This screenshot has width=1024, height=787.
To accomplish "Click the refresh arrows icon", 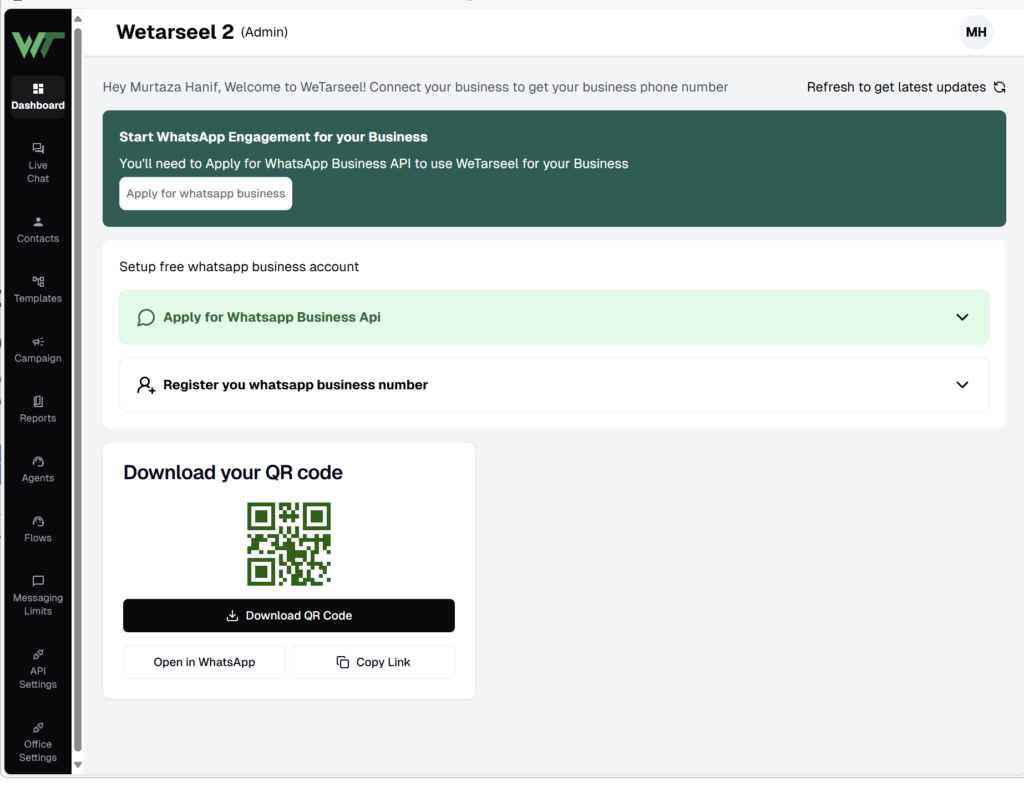I will point(999,87).
